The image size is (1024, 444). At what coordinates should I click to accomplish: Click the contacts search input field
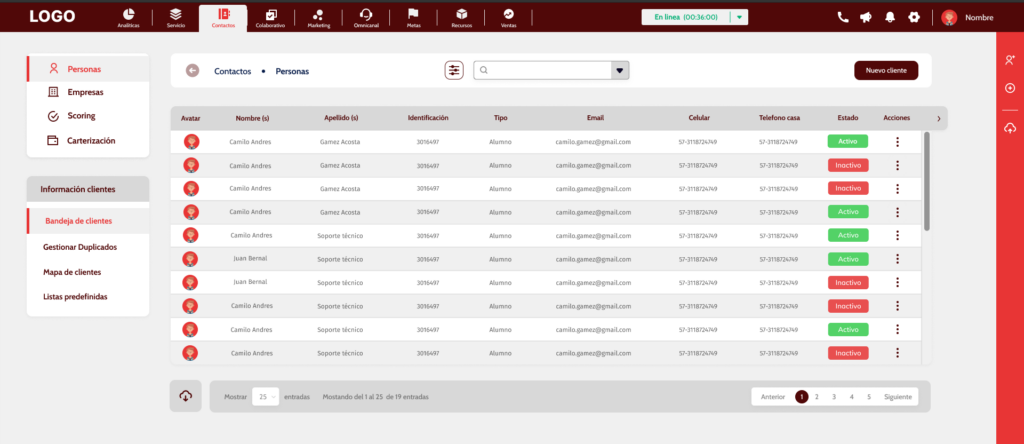click(x=545, y=70)
